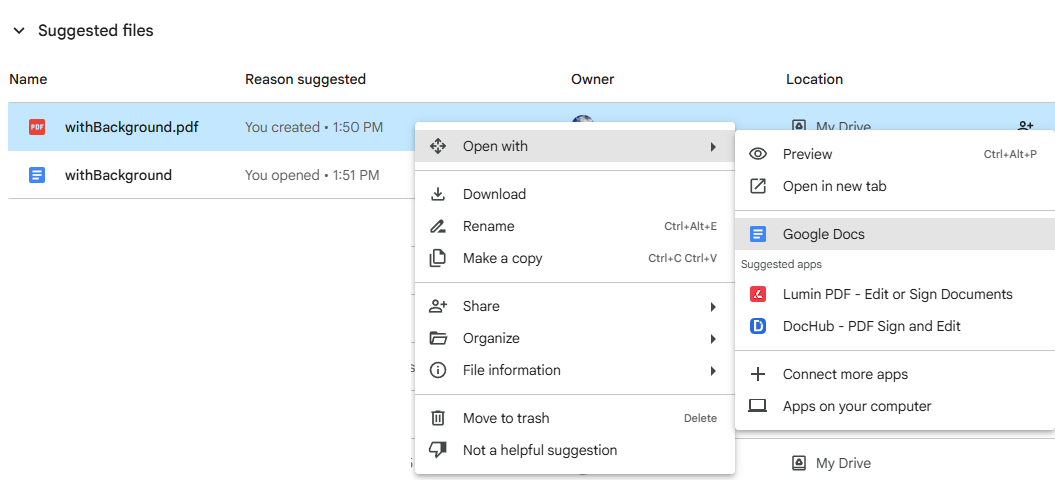Click the Rename pencil icon

click(438, 226)
